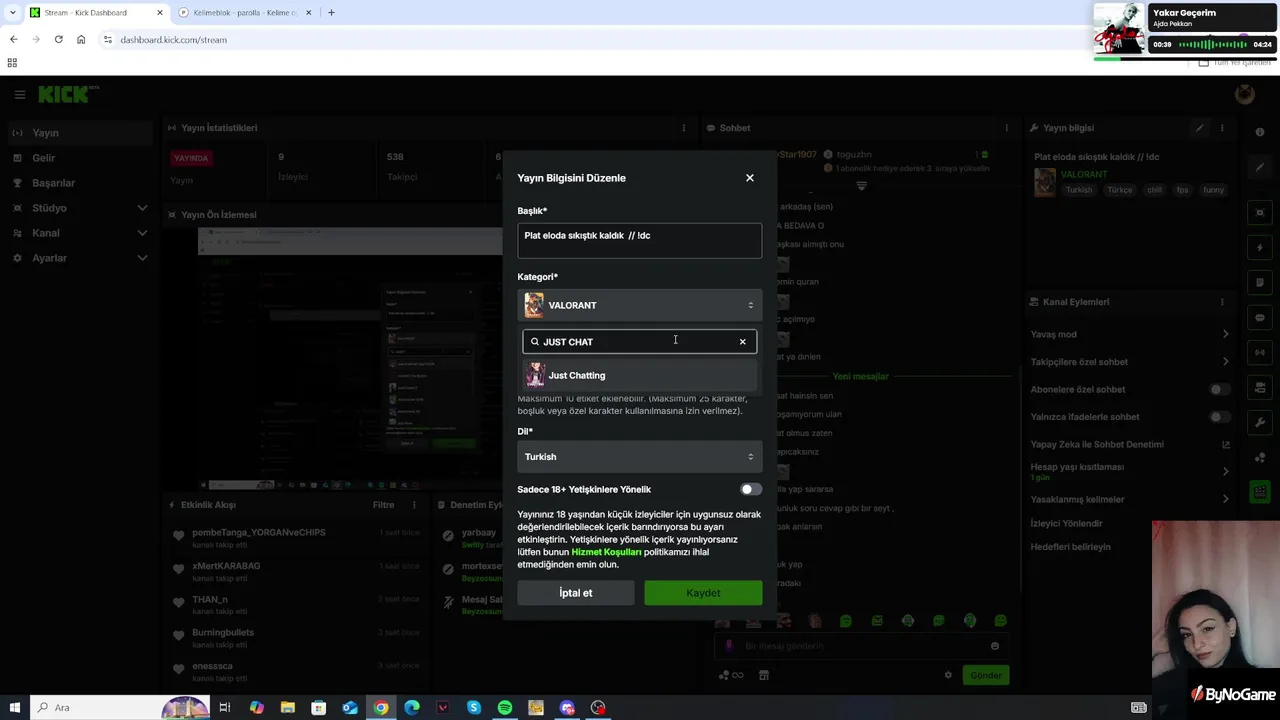Click the Bir mesaj gönderin chat field
This screenshot has height=720, width=1280.
860,646
